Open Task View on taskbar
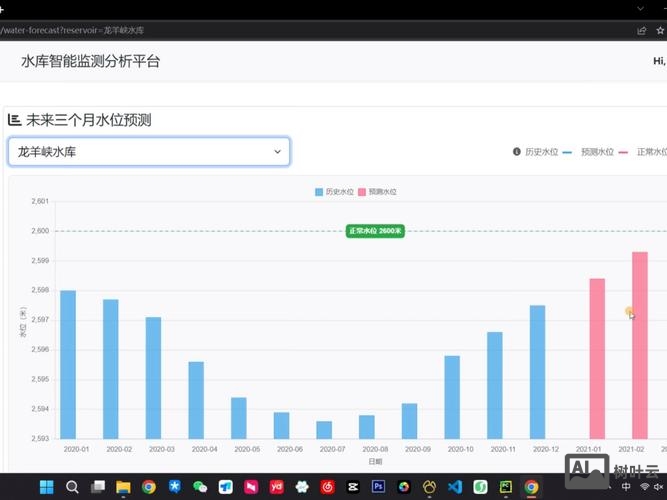This screenshot has height=500, width=667. tap(98, 486)
